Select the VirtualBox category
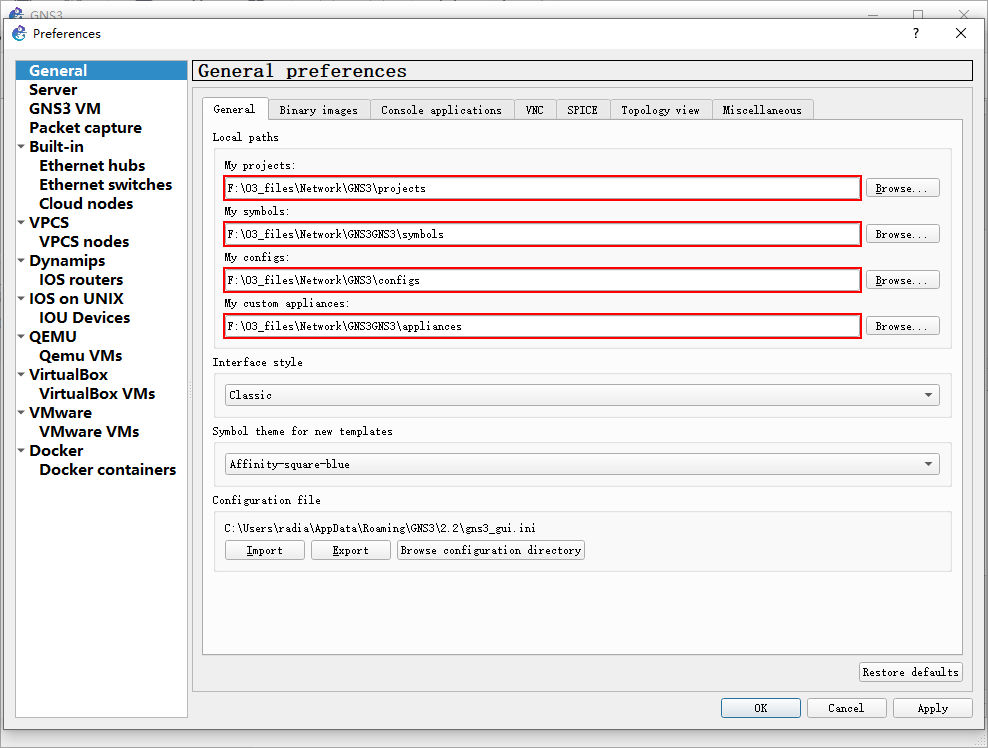 tap(68, 374)
